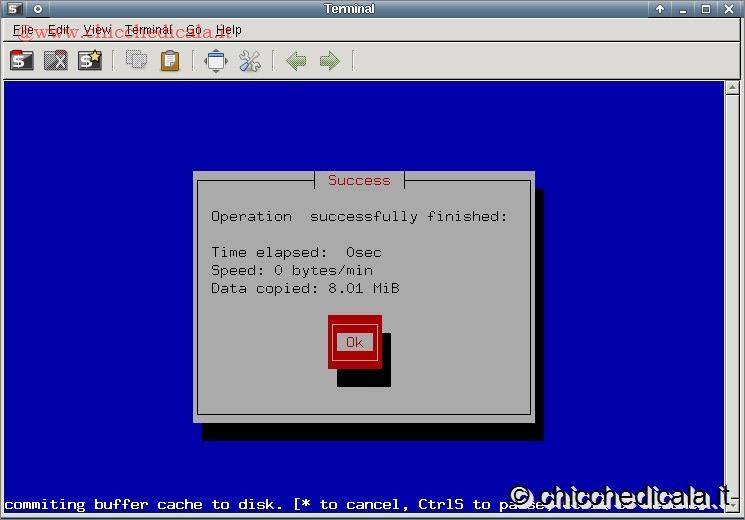Open the File menu
The width and height of the screenshot is (745, 520).
[23, 30]
